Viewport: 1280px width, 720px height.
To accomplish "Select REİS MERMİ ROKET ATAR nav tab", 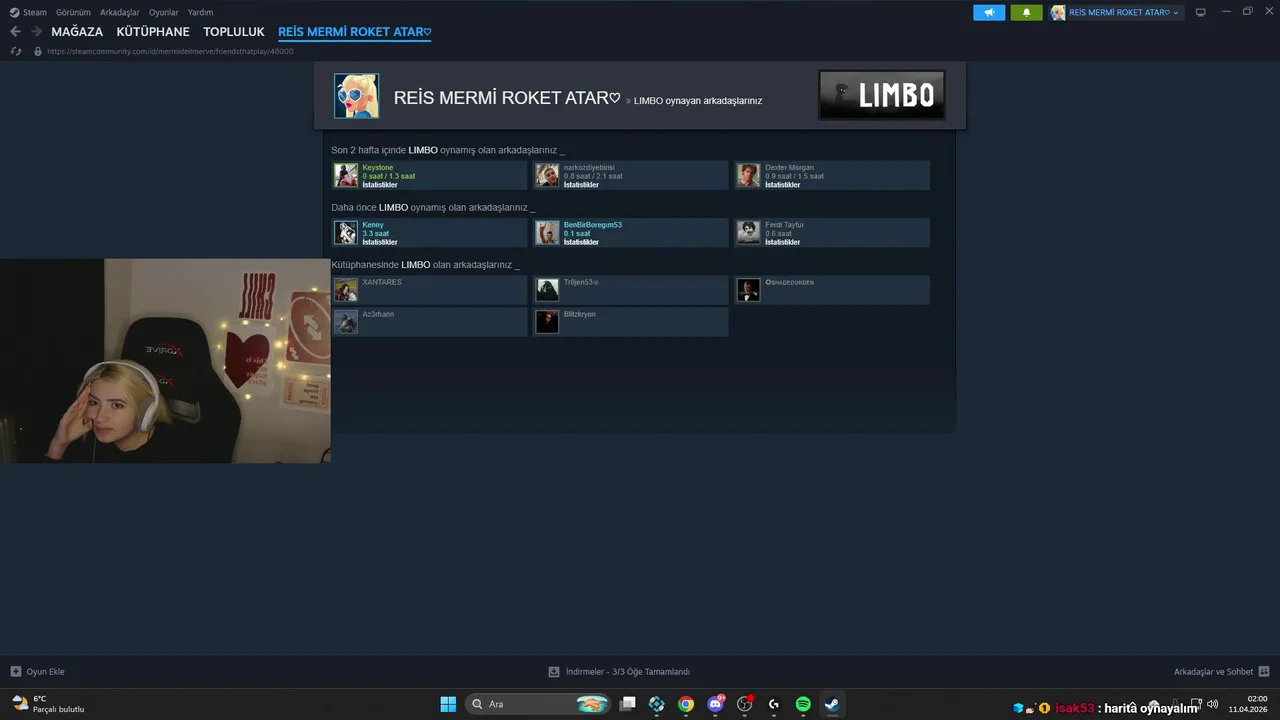I will point(355,32).
